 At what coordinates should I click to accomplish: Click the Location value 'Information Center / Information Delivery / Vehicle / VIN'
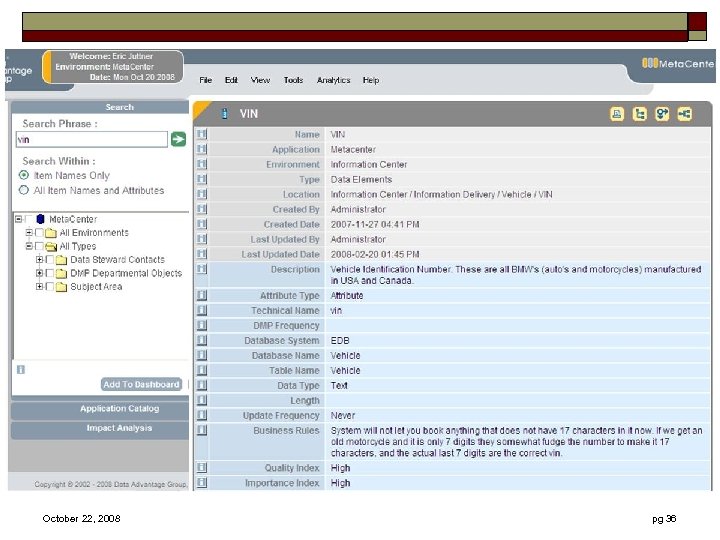point(441,194)
